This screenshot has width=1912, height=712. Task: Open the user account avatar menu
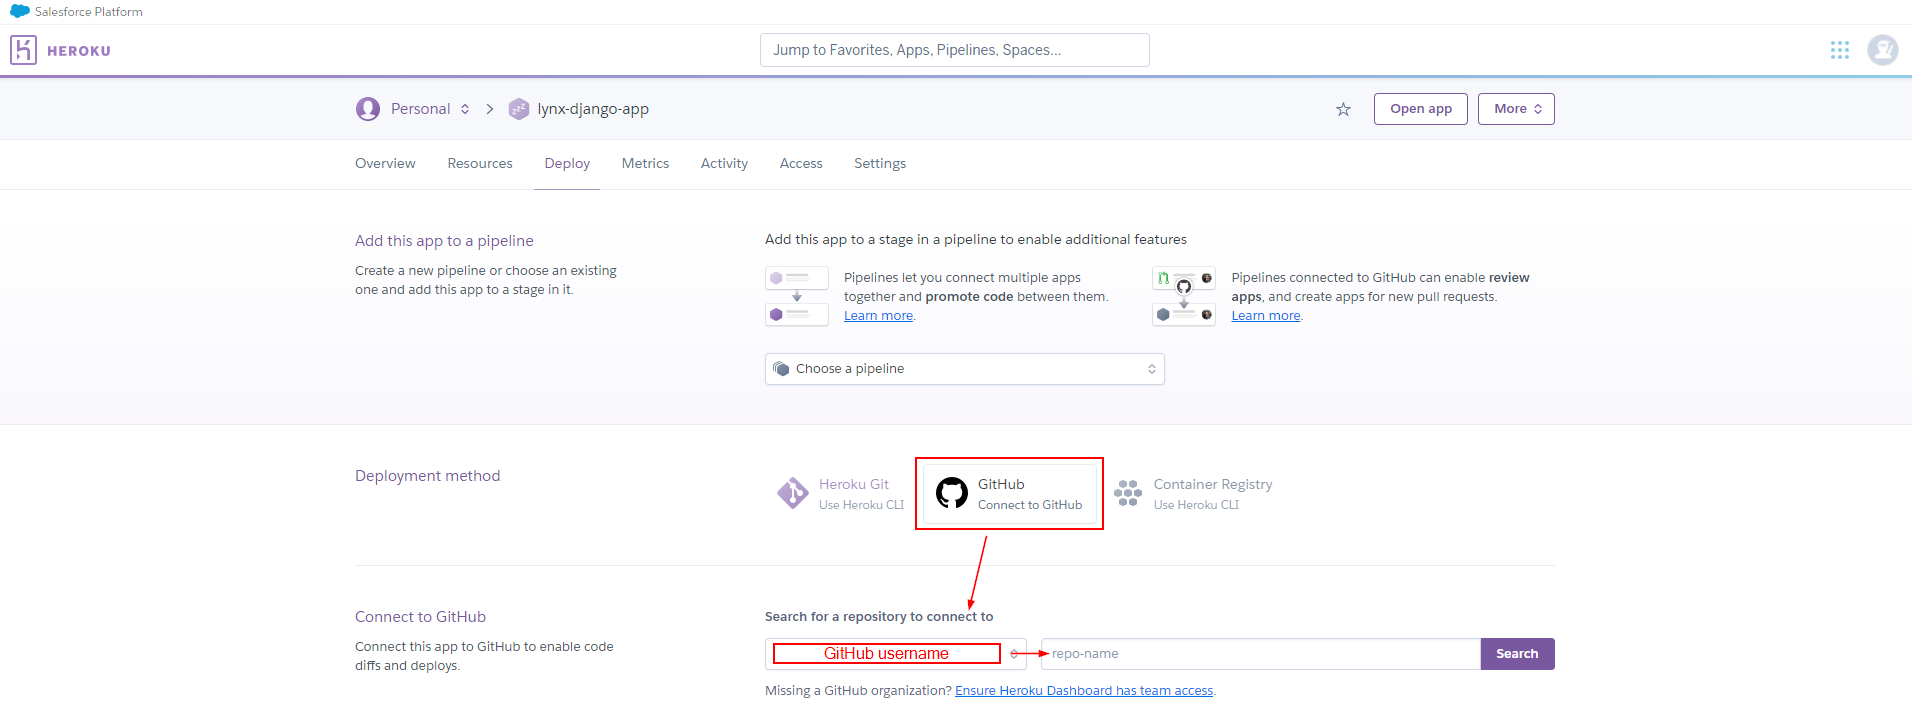(x=1882, y=50)
